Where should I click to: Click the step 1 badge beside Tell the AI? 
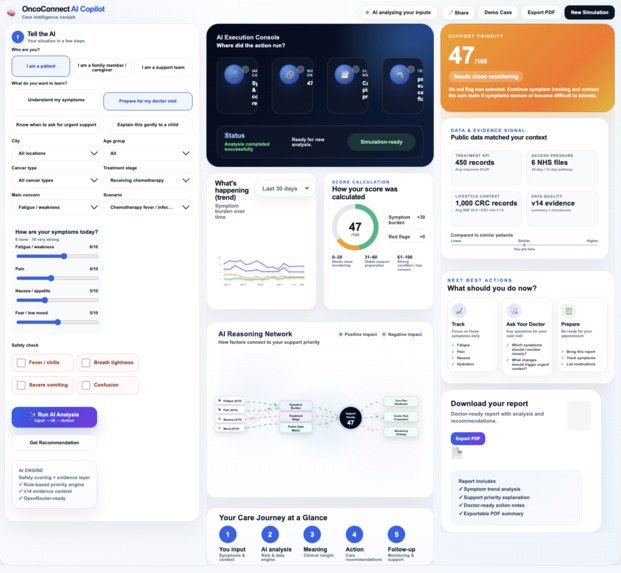pos(18,37)
